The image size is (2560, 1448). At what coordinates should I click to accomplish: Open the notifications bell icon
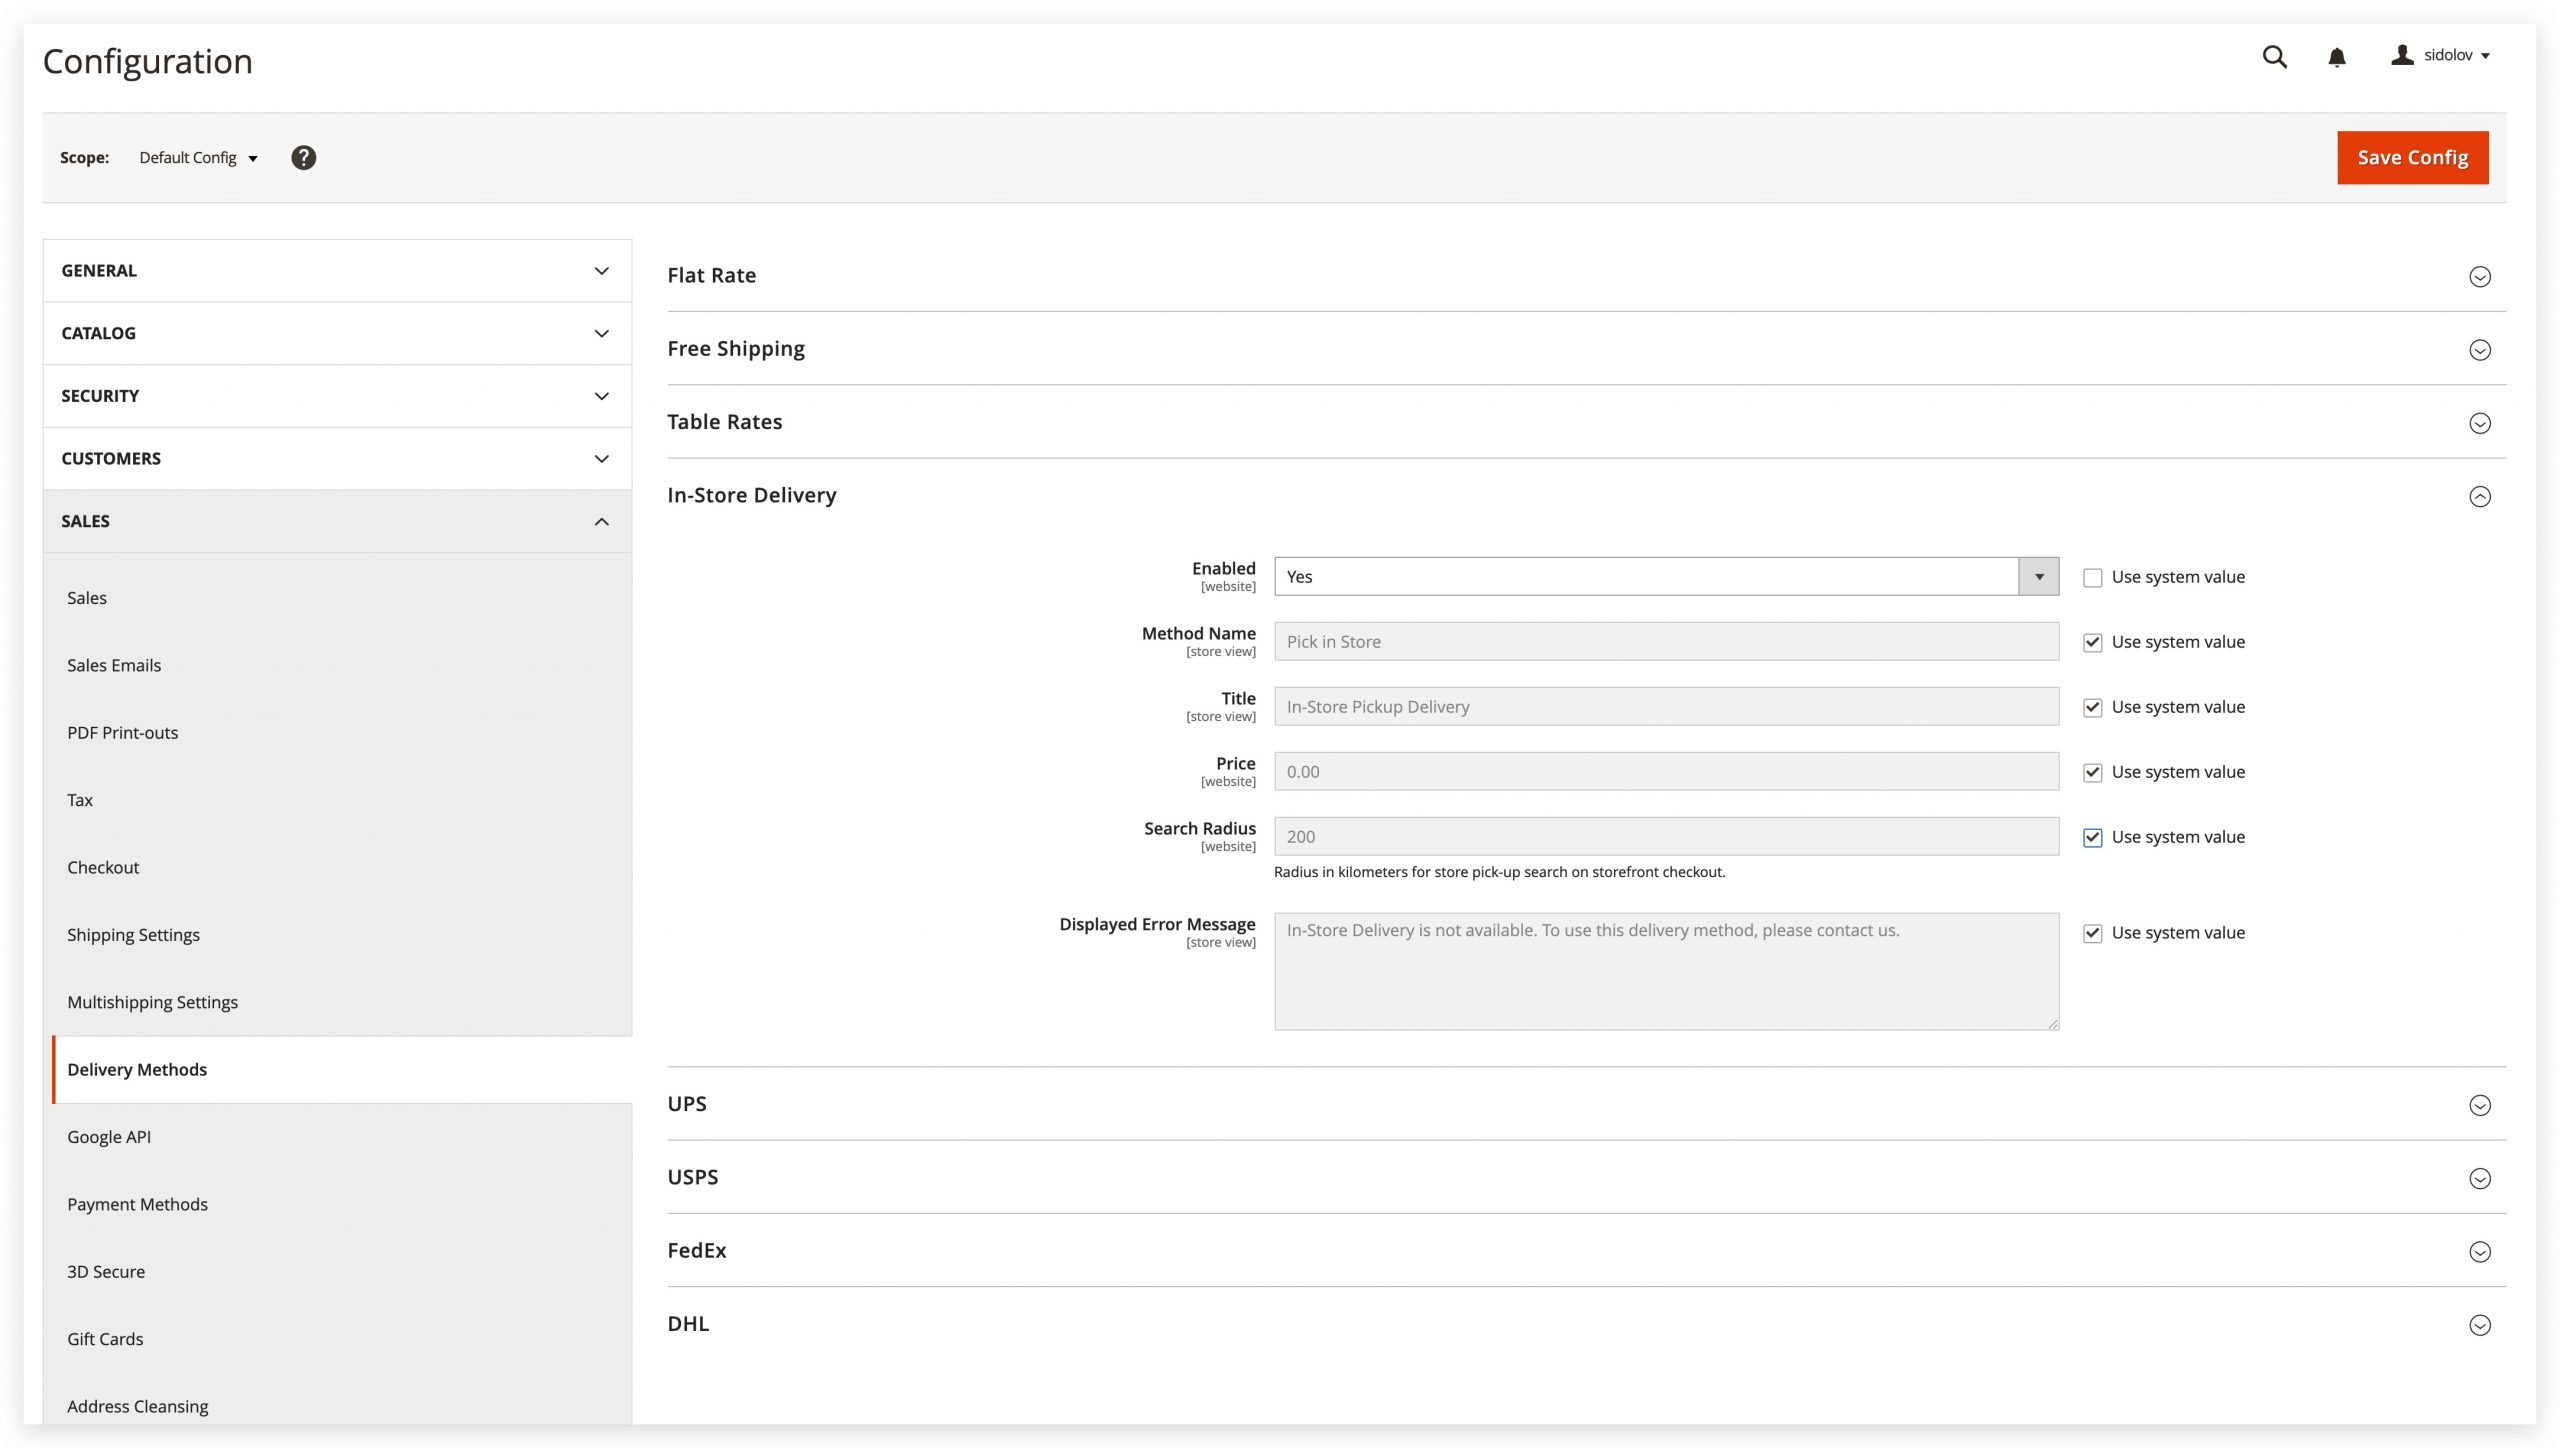pyautogui.click(x=2336, y=57)
